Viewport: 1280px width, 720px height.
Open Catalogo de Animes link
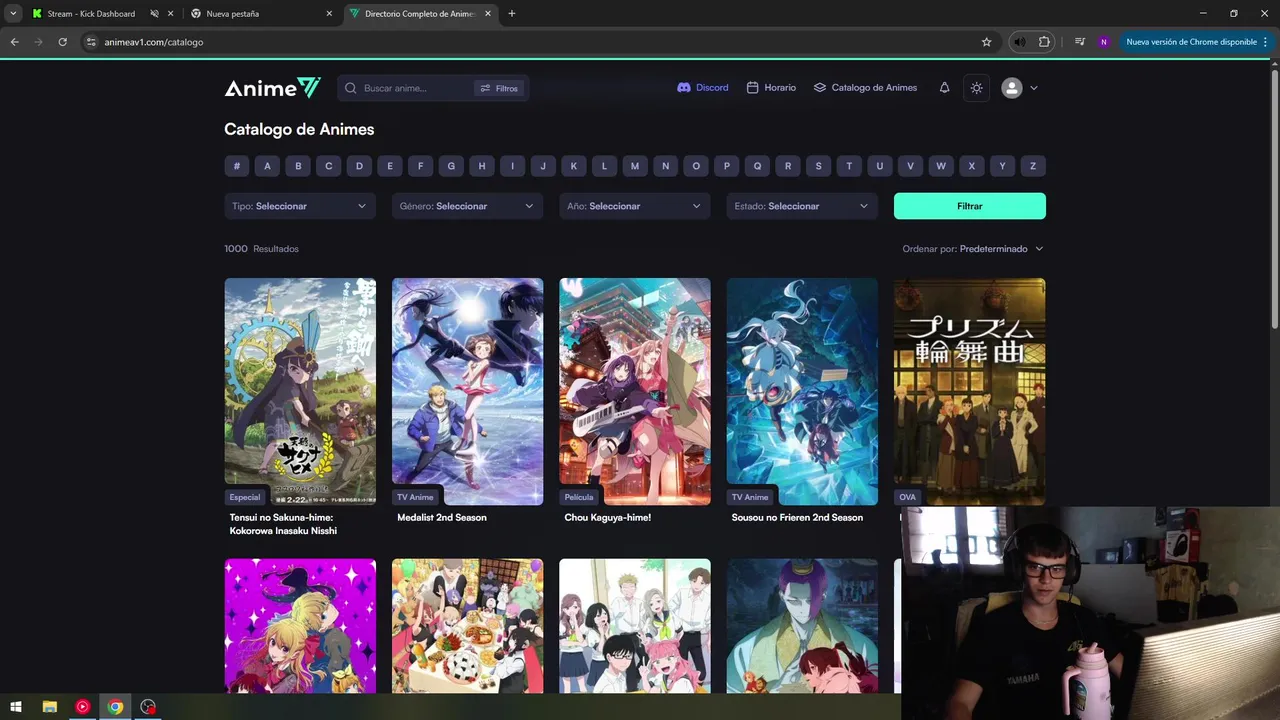[x=865, y=88]
